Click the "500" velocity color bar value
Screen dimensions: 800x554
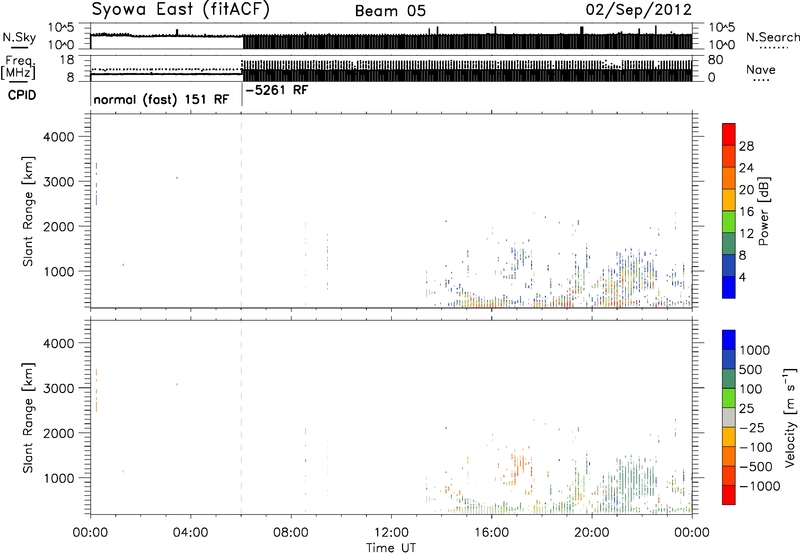pos(750,369)
